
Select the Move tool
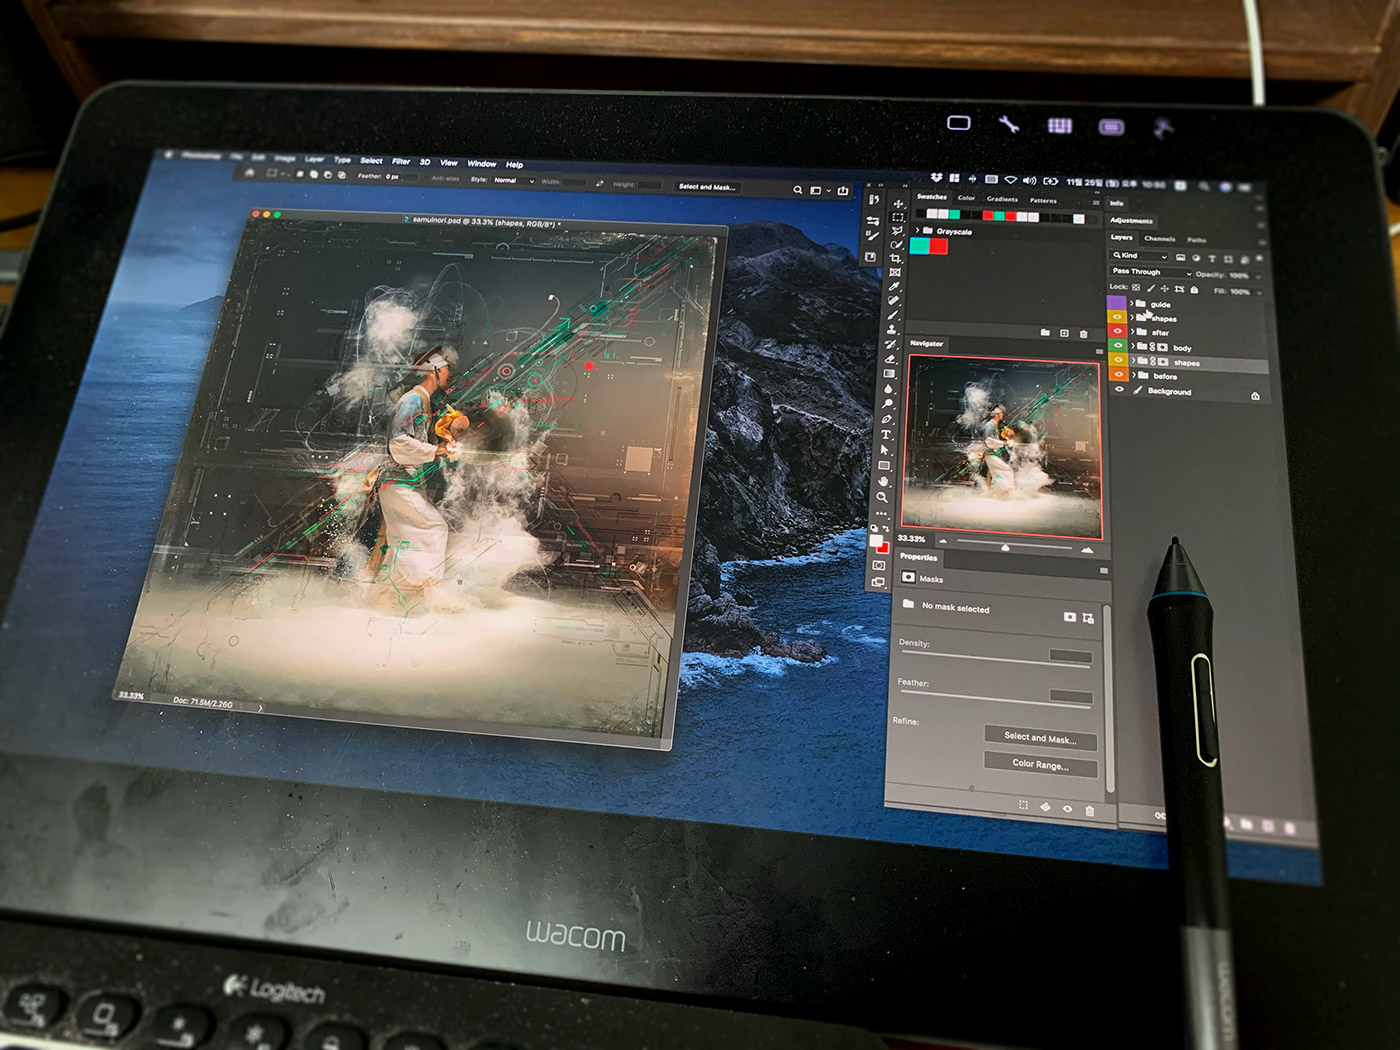pos(898,204)
